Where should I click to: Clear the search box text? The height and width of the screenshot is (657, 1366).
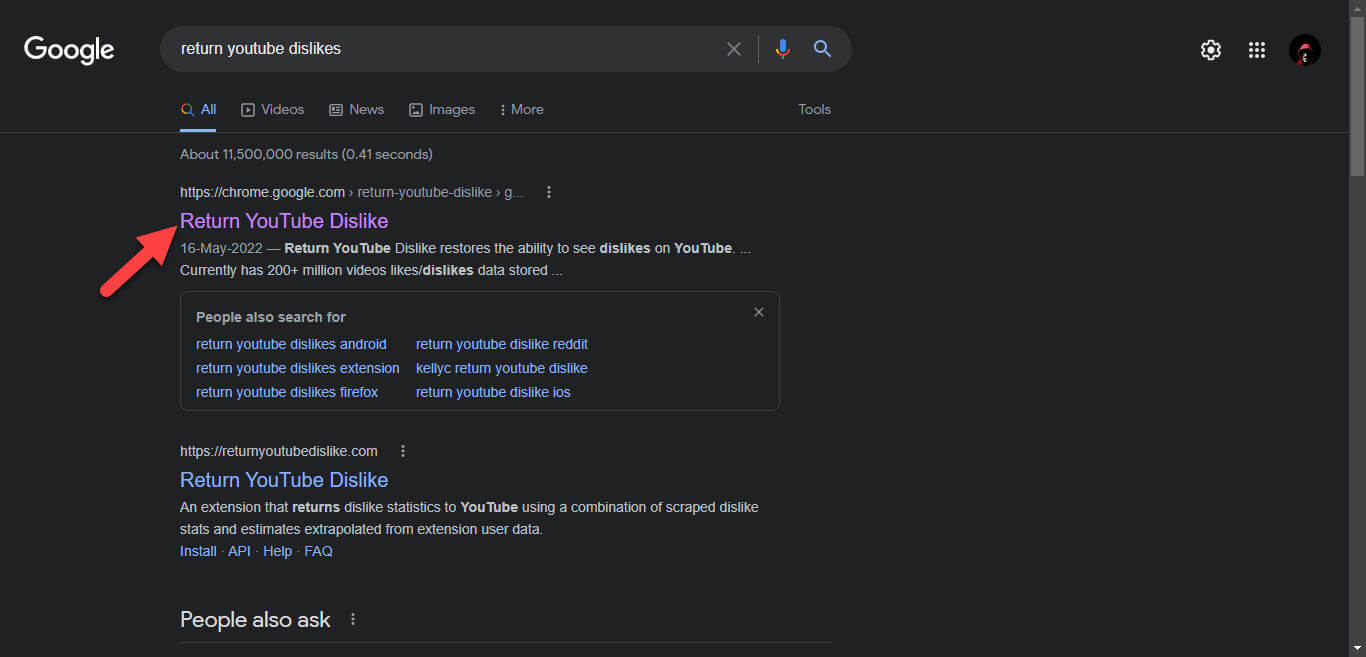tap(734, 49)
